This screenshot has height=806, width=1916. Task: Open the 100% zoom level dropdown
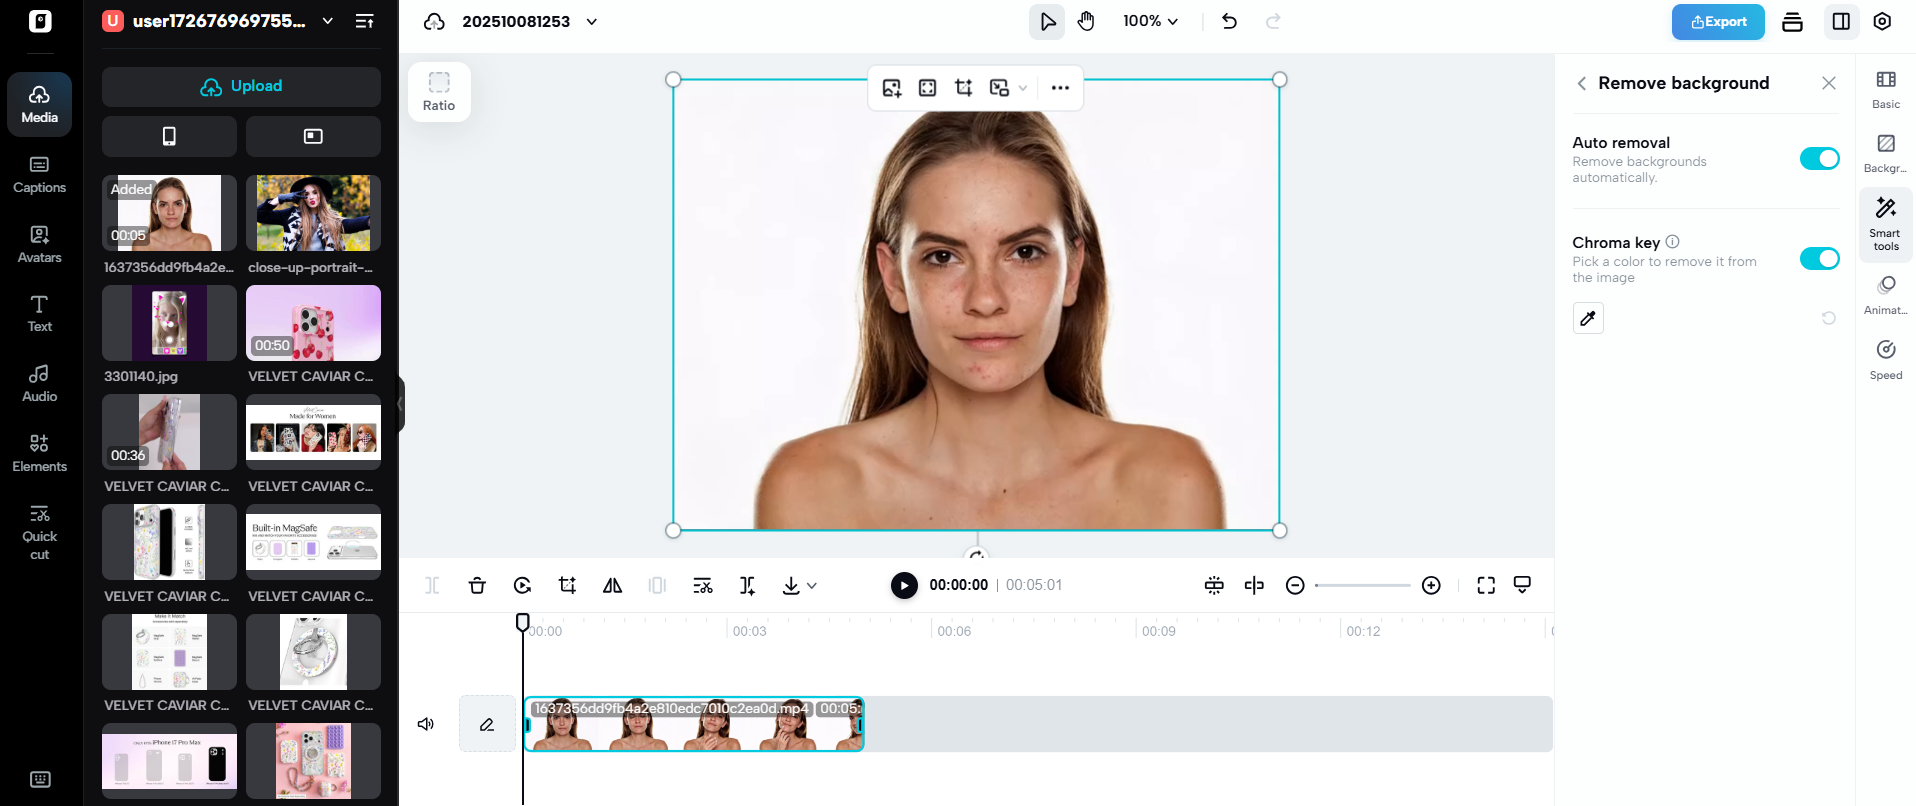[x=1150, y=21]
